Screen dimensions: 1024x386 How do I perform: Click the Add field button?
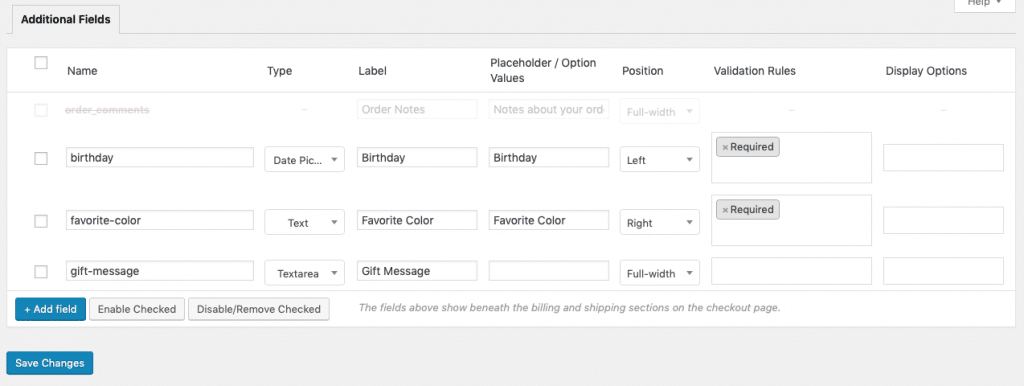(x=50, y=309)
